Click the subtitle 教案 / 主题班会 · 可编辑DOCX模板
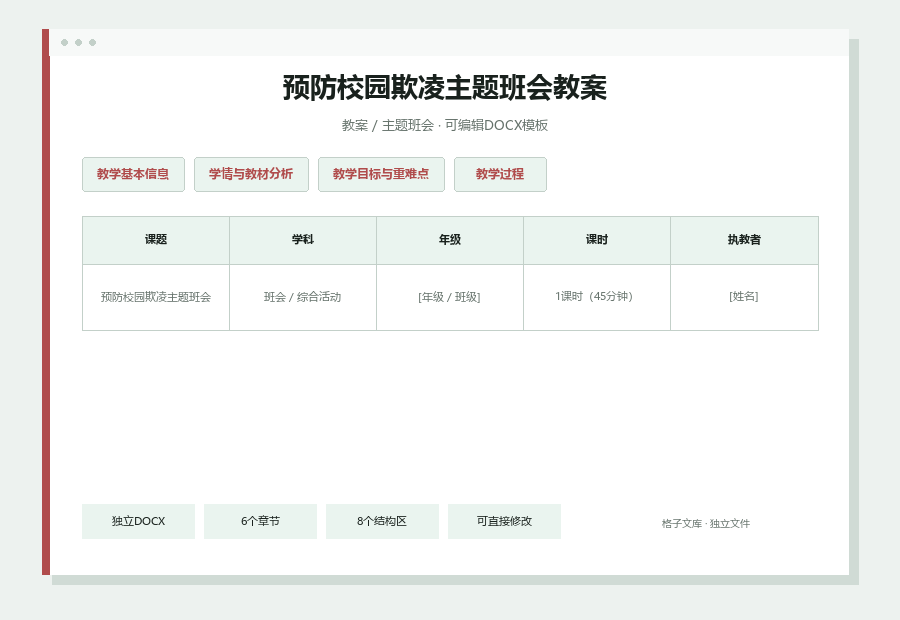Image resolution: width=900 pixels, height=620 pixels. 445,125
